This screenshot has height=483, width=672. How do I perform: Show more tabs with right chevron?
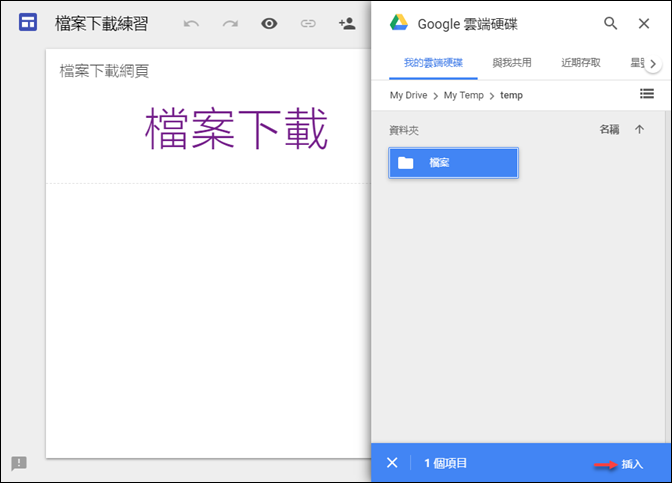coord(653,64)
